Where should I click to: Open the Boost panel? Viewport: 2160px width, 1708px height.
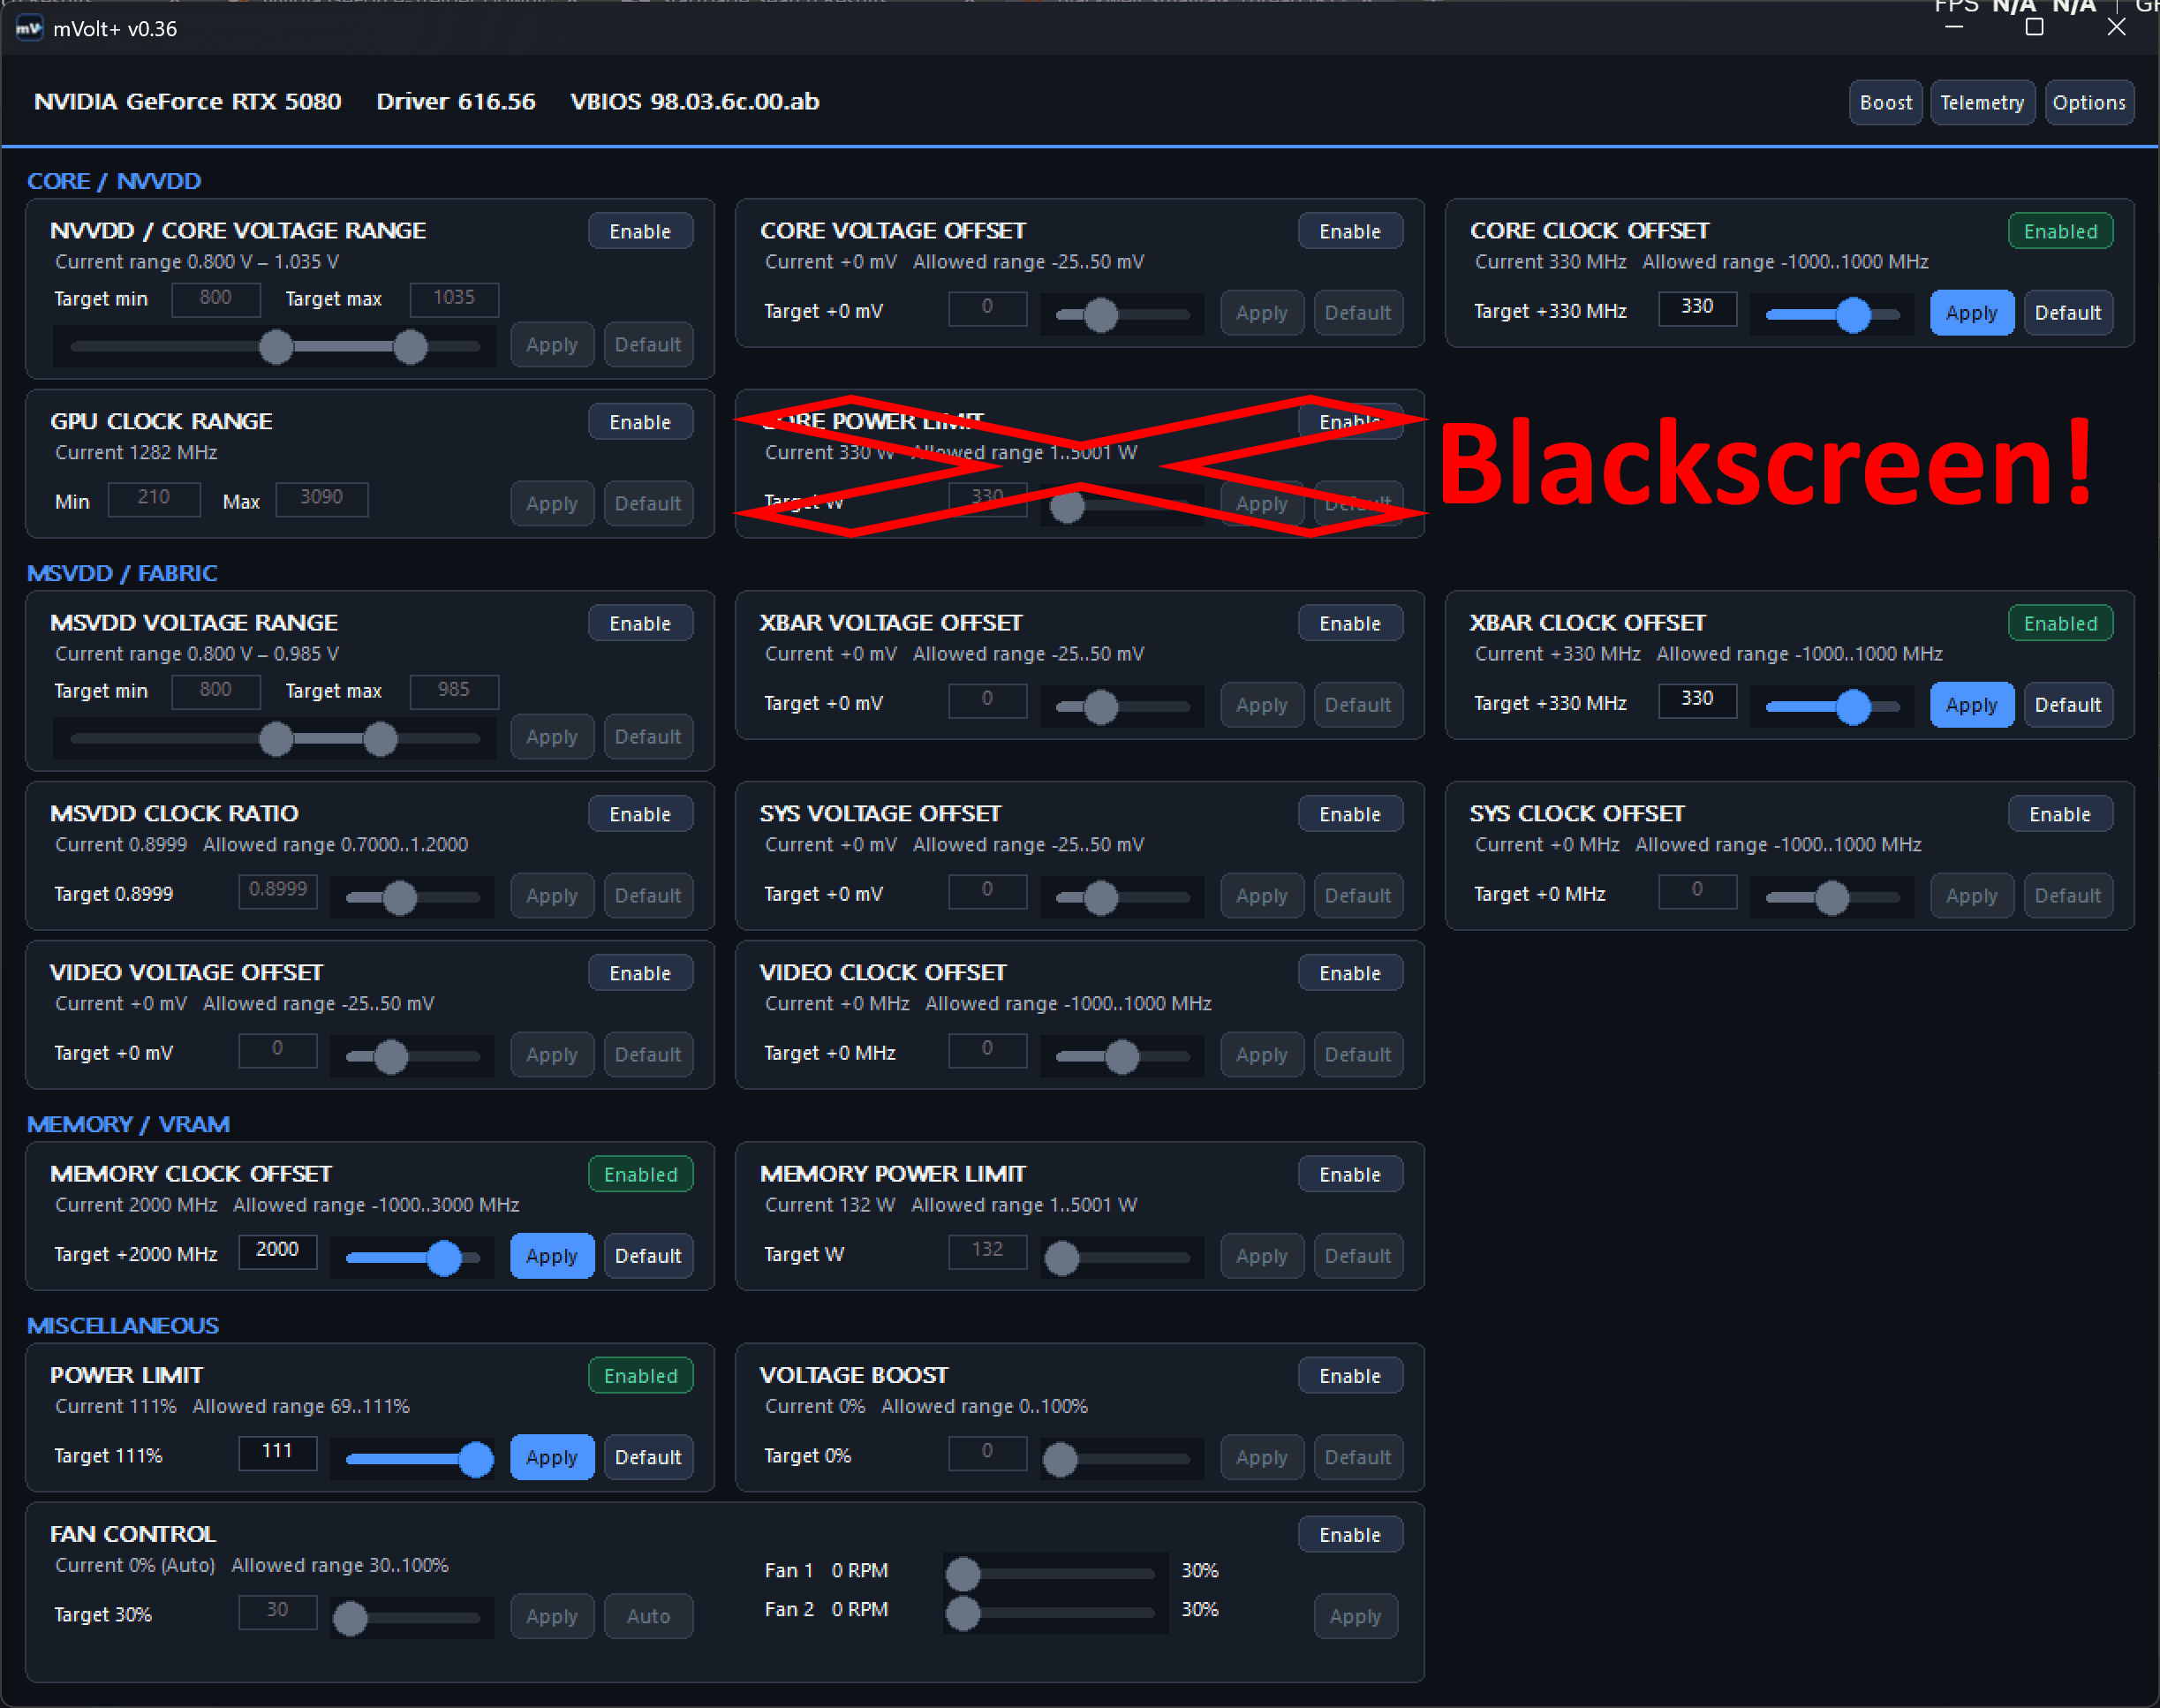[1885, 103]
